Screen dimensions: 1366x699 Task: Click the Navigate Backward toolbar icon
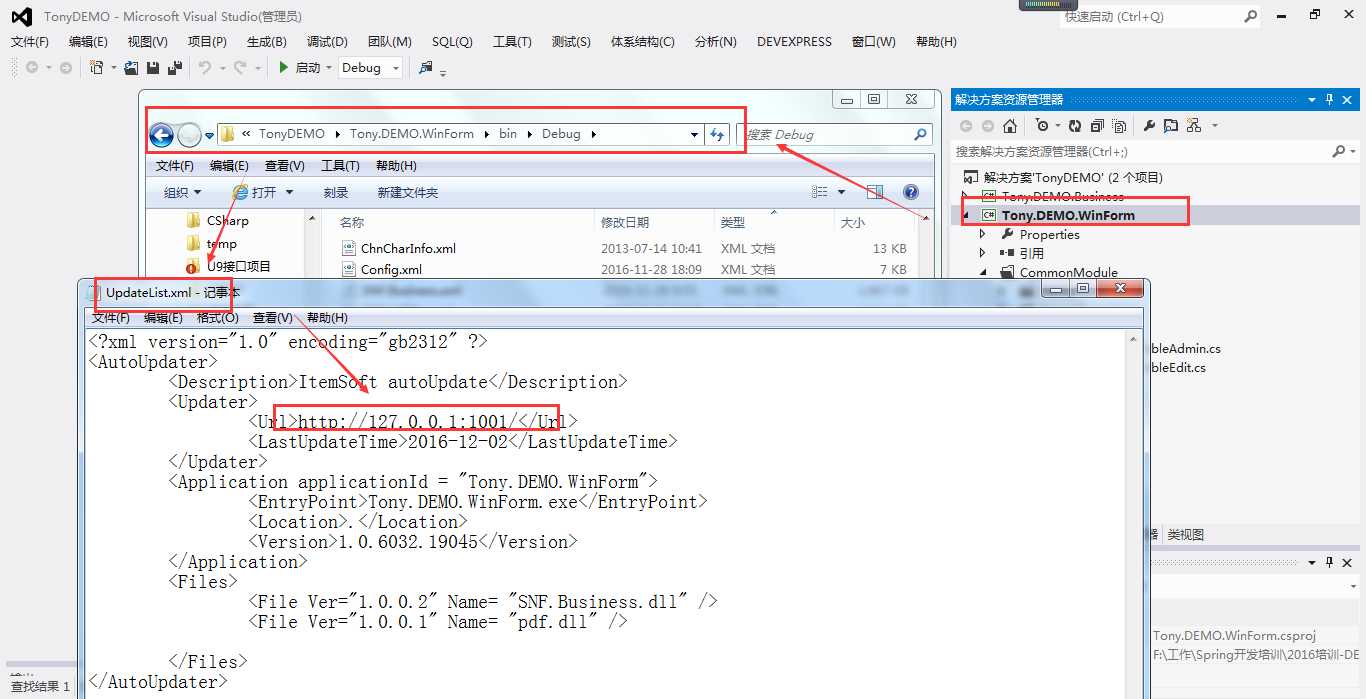click(x=32, y=68)
